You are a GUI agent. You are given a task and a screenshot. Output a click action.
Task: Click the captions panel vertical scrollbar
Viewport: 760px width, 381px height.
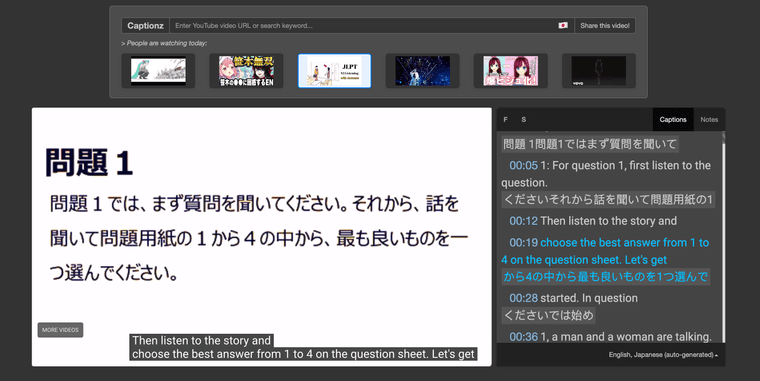coord(723,237)
